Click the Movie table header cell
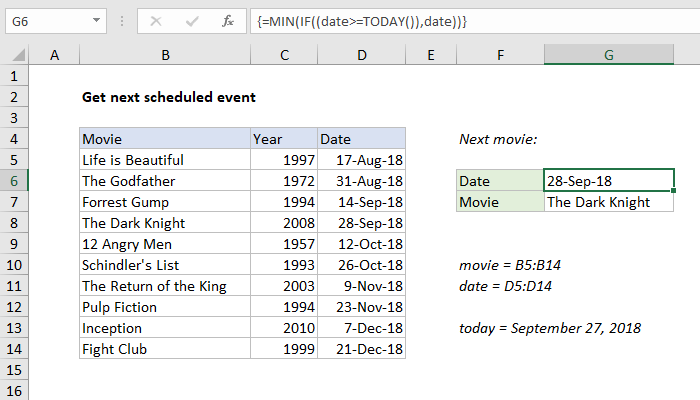Viewport: 700px width, 400px height. 164,139
